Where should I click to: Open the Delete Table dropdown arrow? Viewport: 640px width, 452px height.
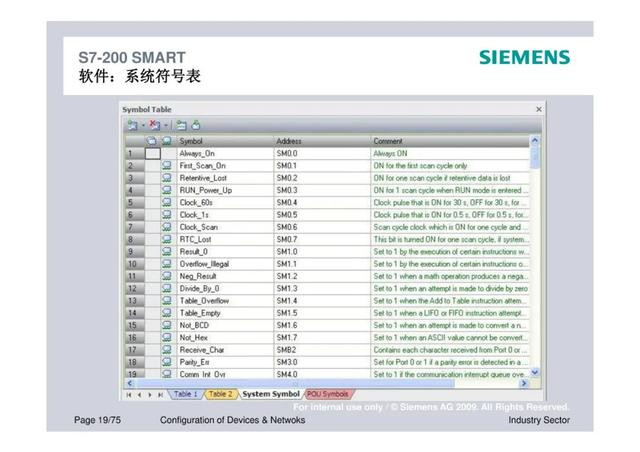pos(166,125)
